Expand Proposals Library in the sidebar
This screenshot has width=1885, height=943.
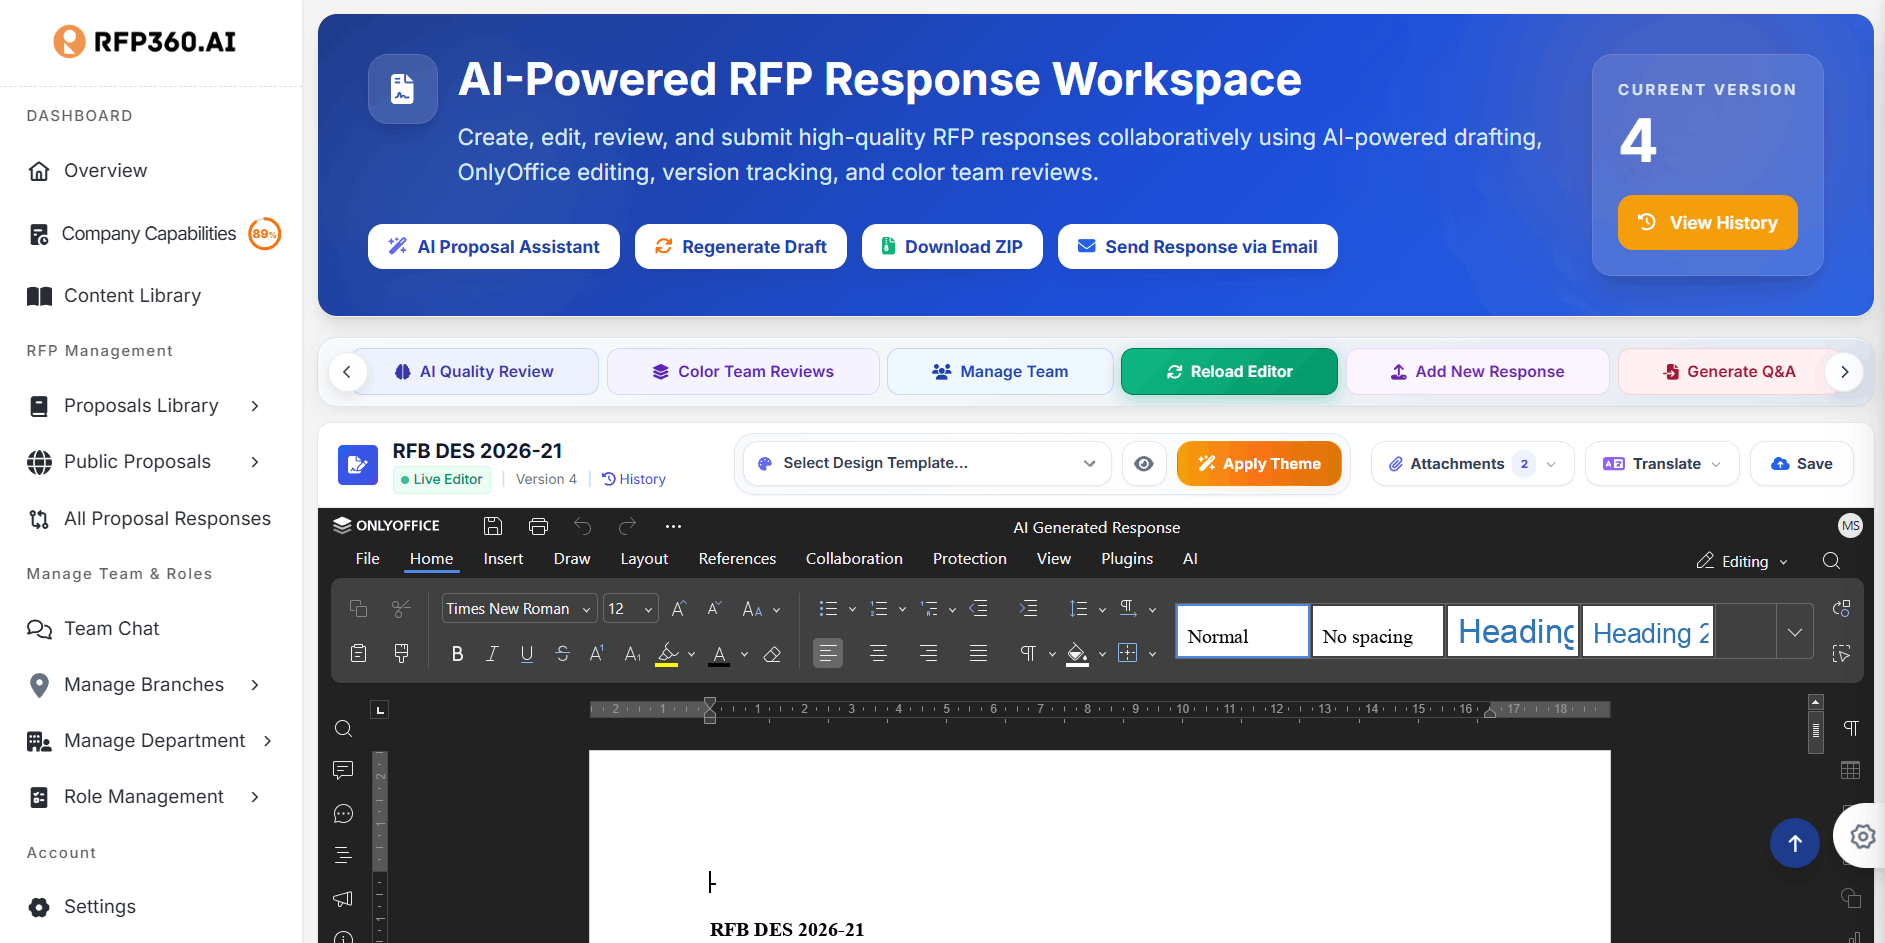point(255,406)
